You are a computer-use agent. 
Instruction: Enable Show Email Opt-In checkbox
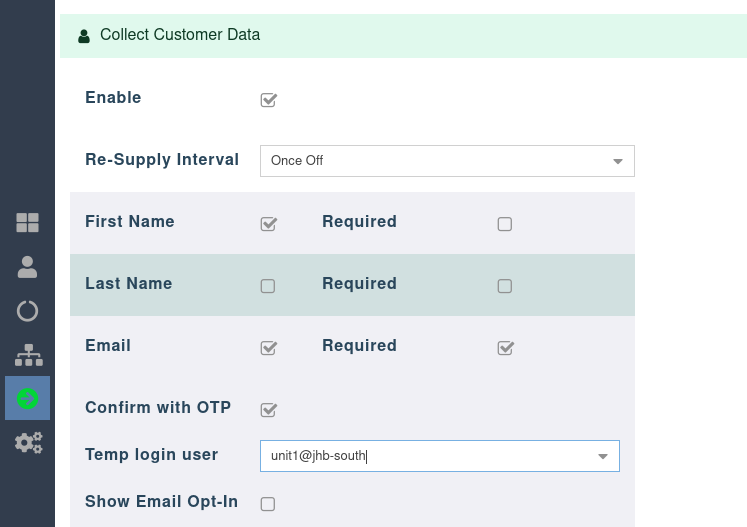point(268,504)
